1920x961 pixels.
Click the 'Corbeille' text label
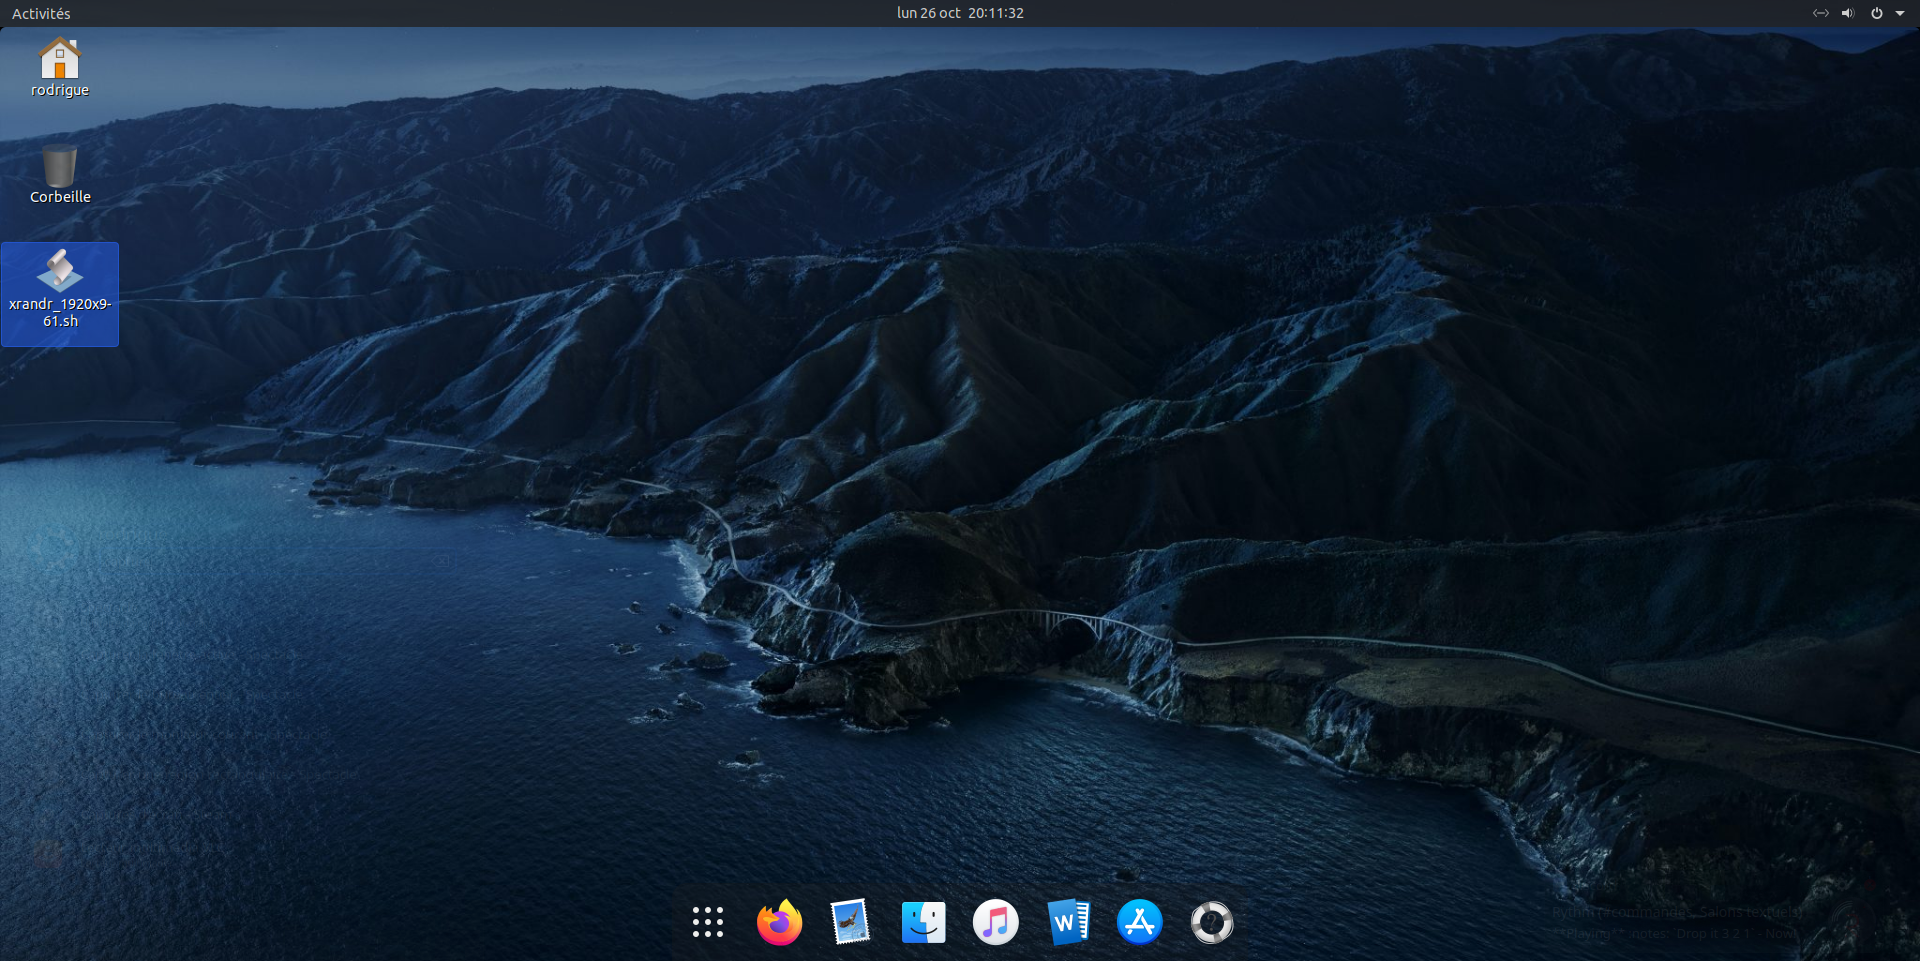(x=60, y=197)
